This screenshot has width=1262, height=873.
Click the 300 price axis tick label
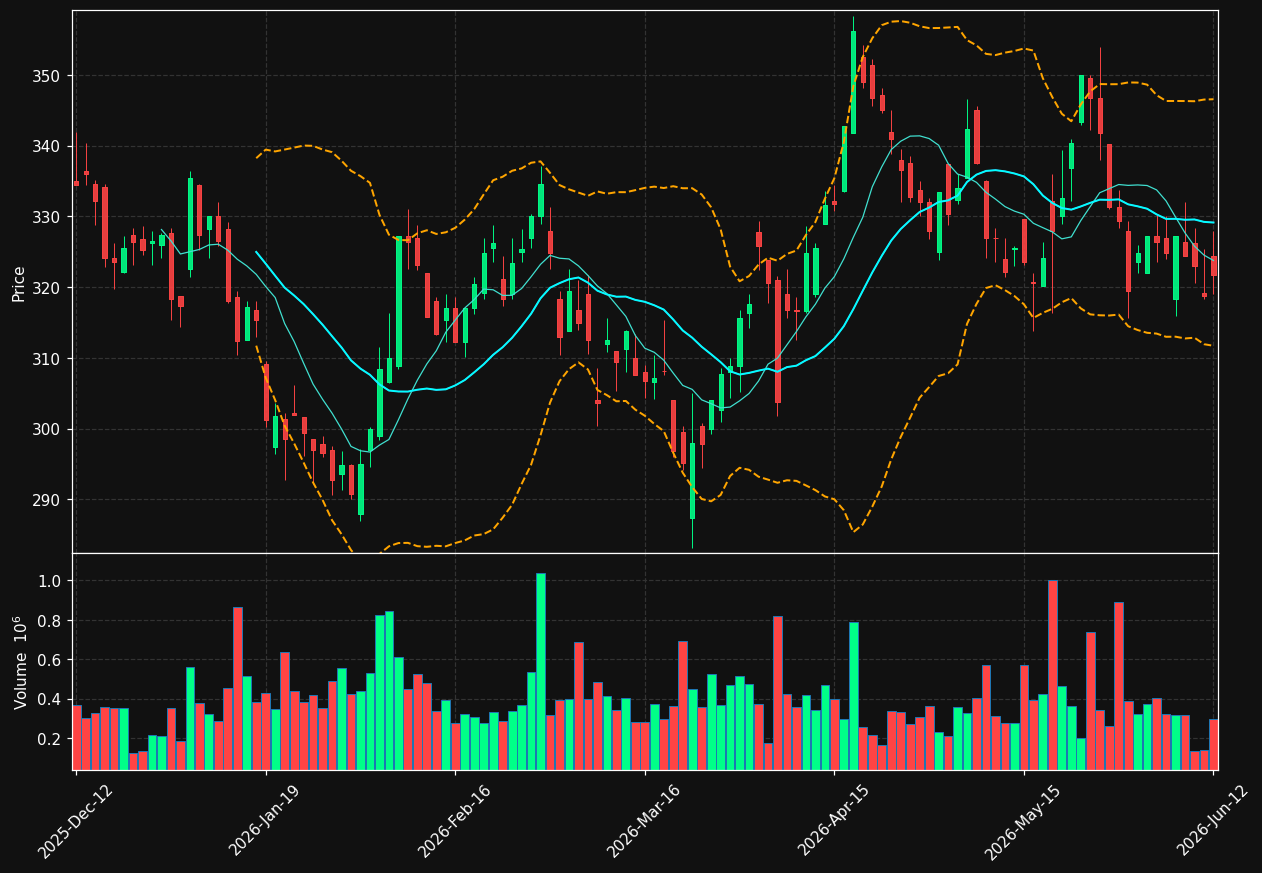click(x=47, y=429)
